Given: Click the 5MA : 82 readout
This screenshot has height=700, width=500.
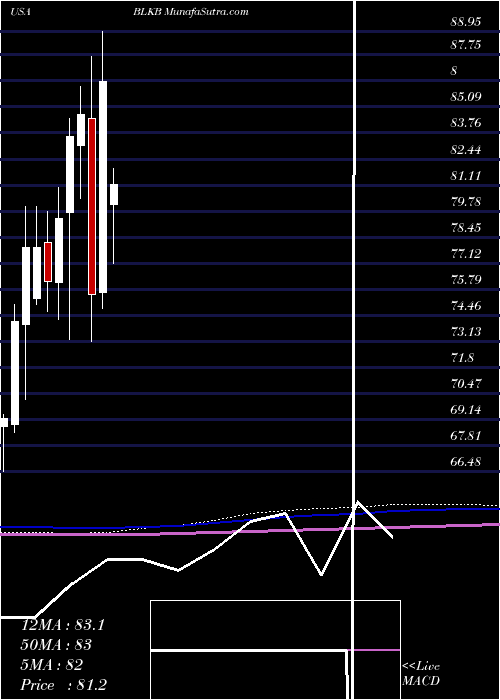Looking at the screenshot, I should tap(52, 665).
